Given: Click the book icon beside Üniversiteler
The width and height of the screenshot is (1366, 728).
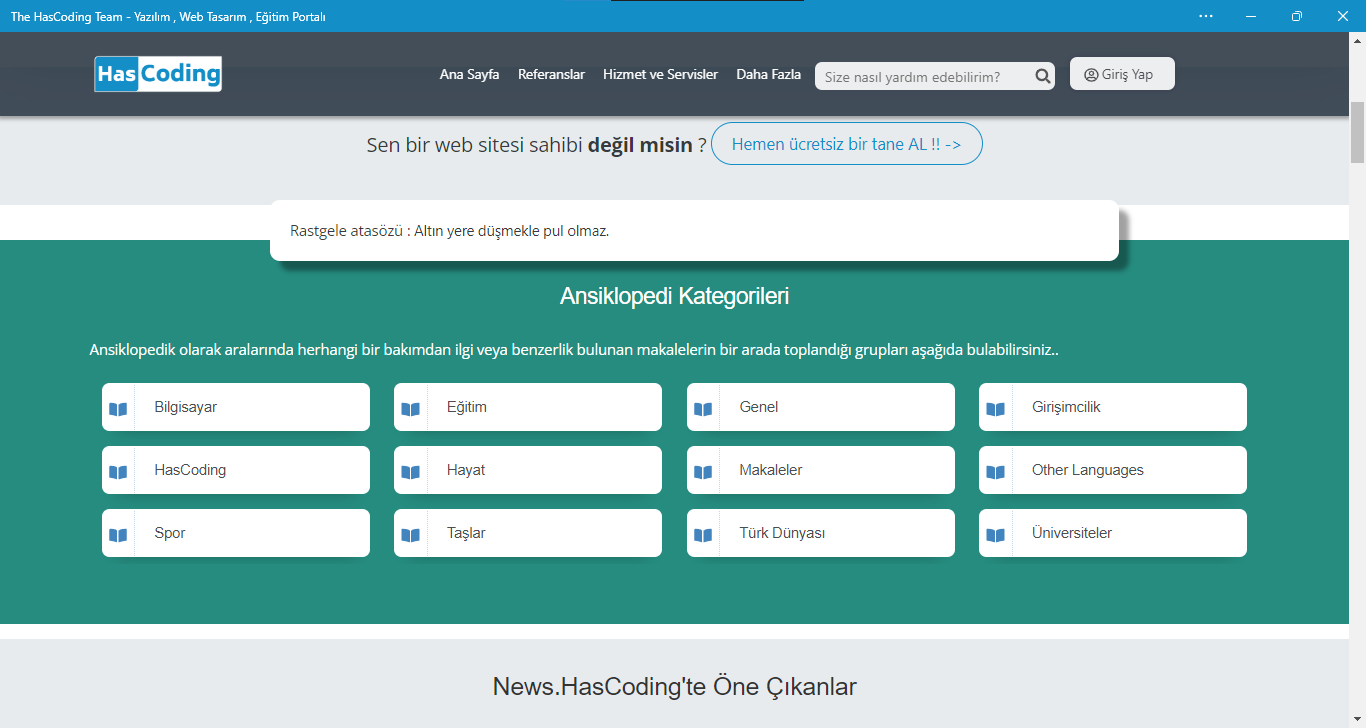Looking at the screenshot, I should tap(995, 535).
